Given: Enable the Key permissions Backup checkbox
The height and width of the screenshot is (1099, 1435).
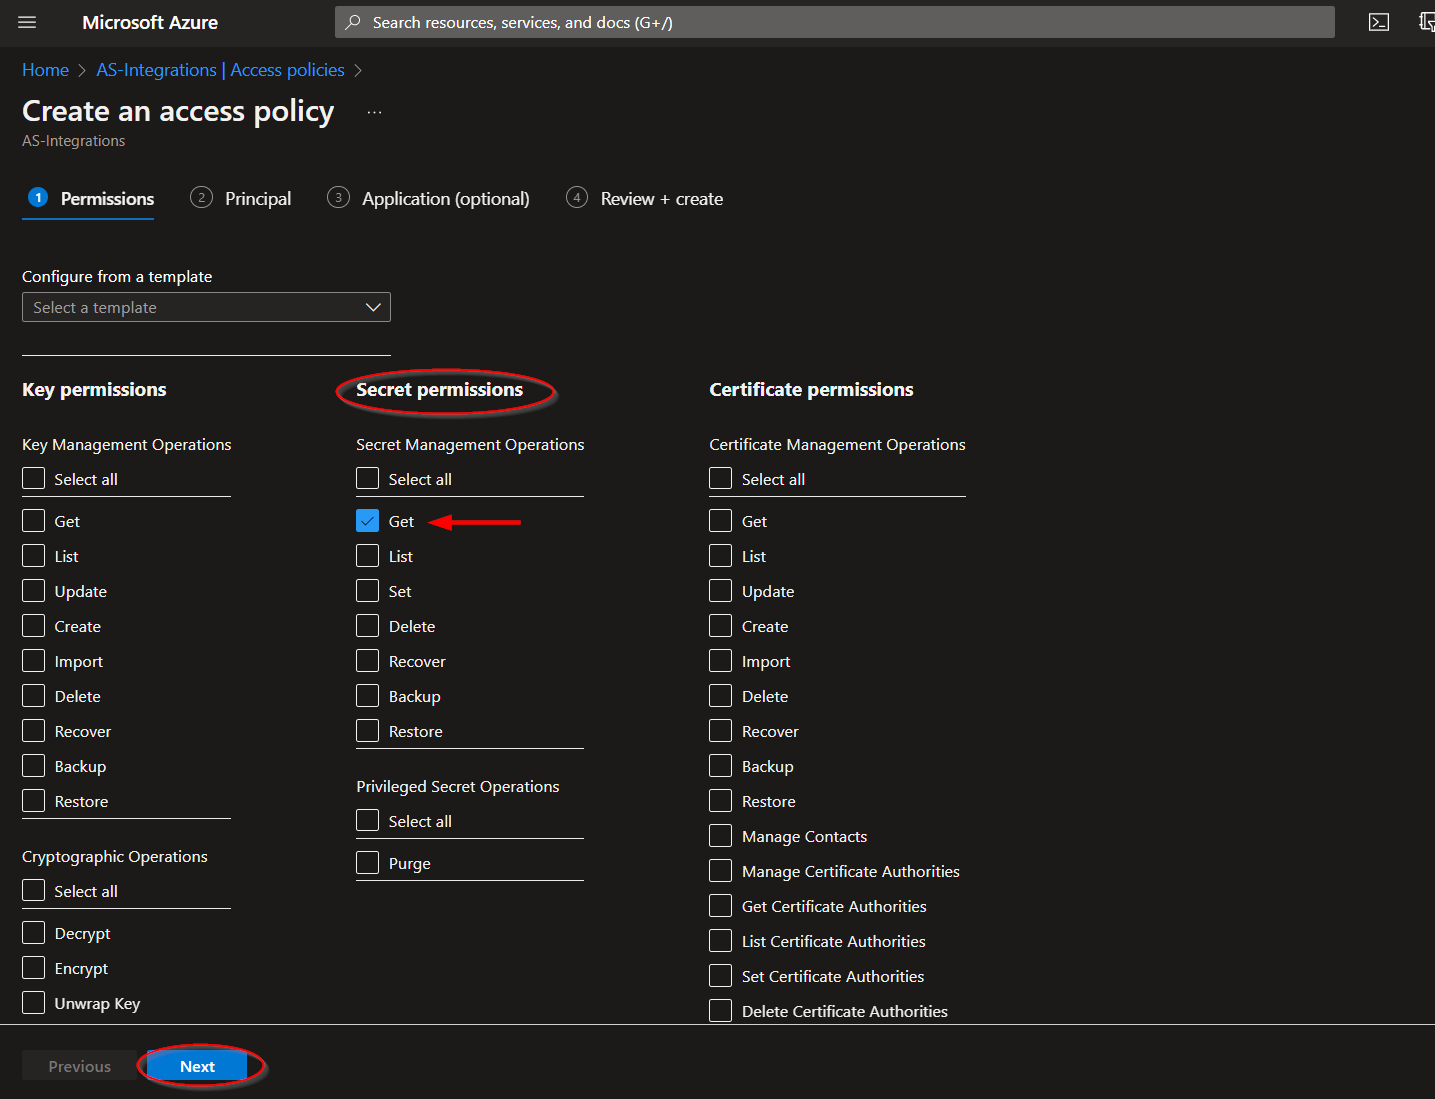Looking at the screenshot, I should point(34,766).
